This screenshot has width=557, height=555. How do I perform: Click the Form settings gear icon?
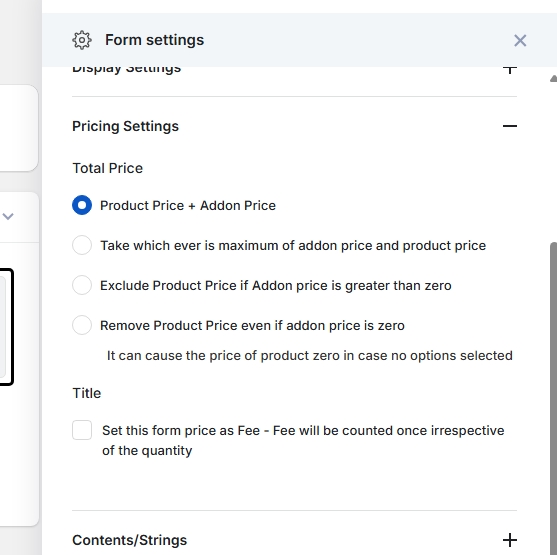pos(82,40)
